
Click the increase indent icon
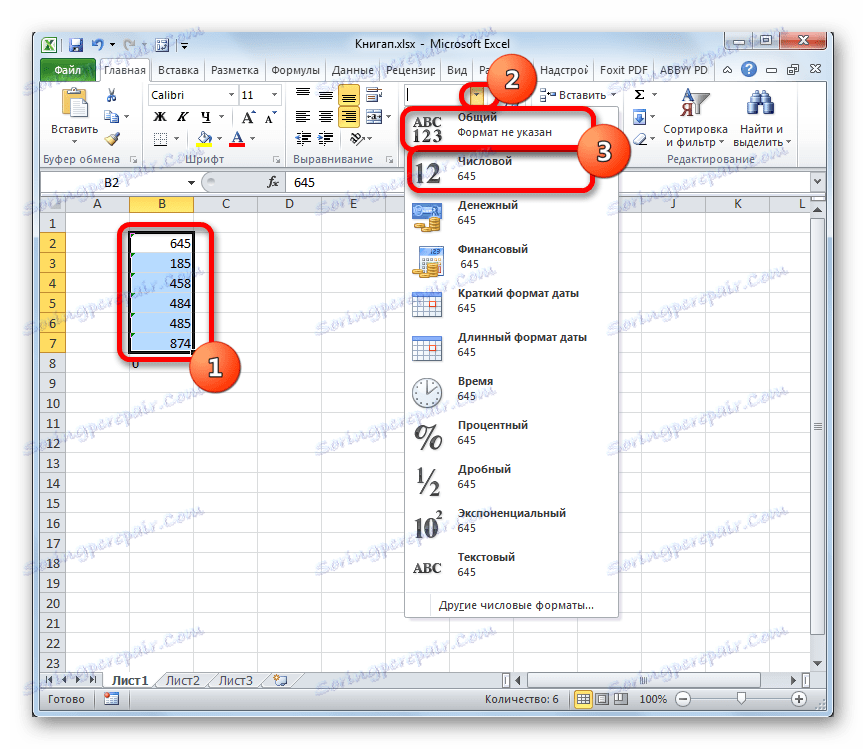coord(325,138)
